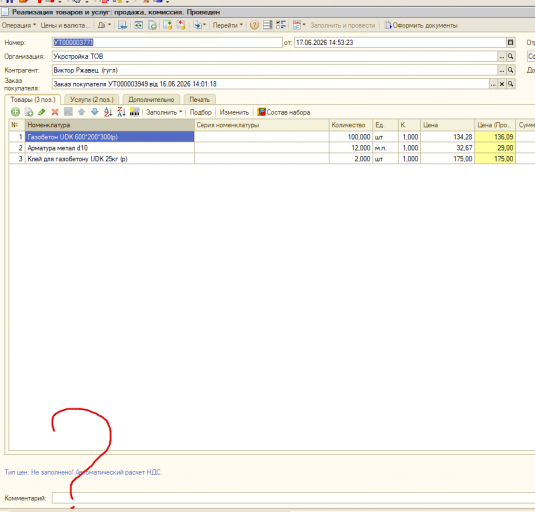Open selection ellipsis for Контрагент
535x512 pixels.
(x=502, y=70)
